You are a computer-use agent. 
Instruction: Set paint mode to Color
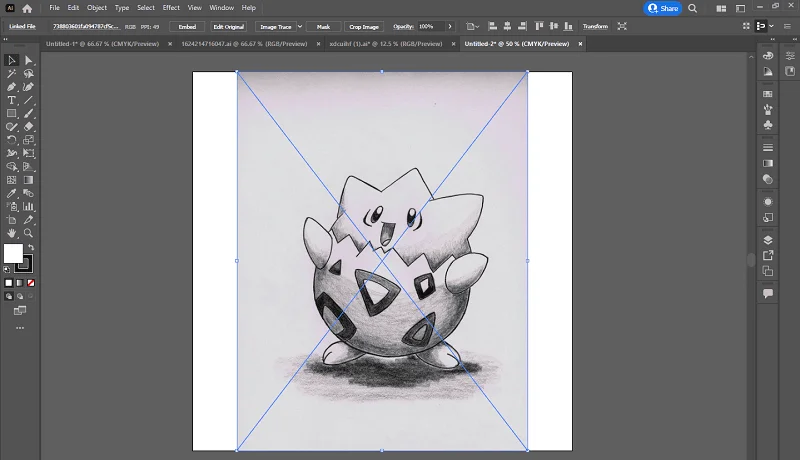(x=9, y=283)
